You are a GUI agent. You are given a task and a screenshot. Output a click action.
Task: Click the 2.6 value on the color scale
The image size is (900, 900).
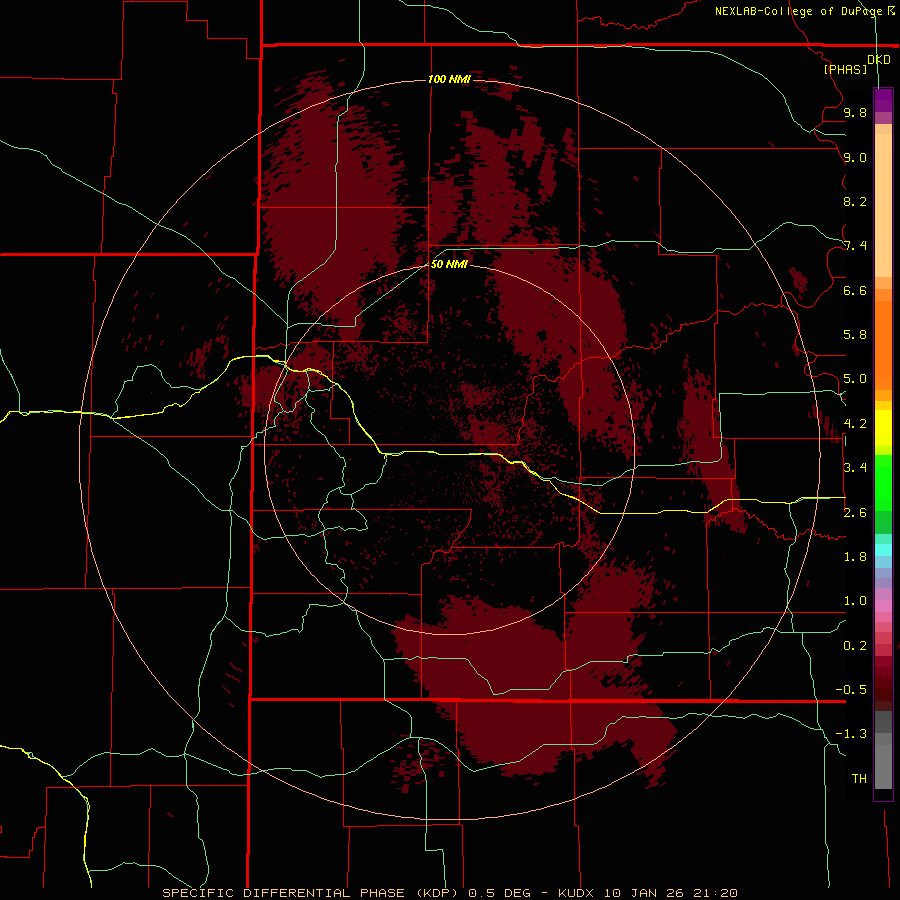coord(855,513)
